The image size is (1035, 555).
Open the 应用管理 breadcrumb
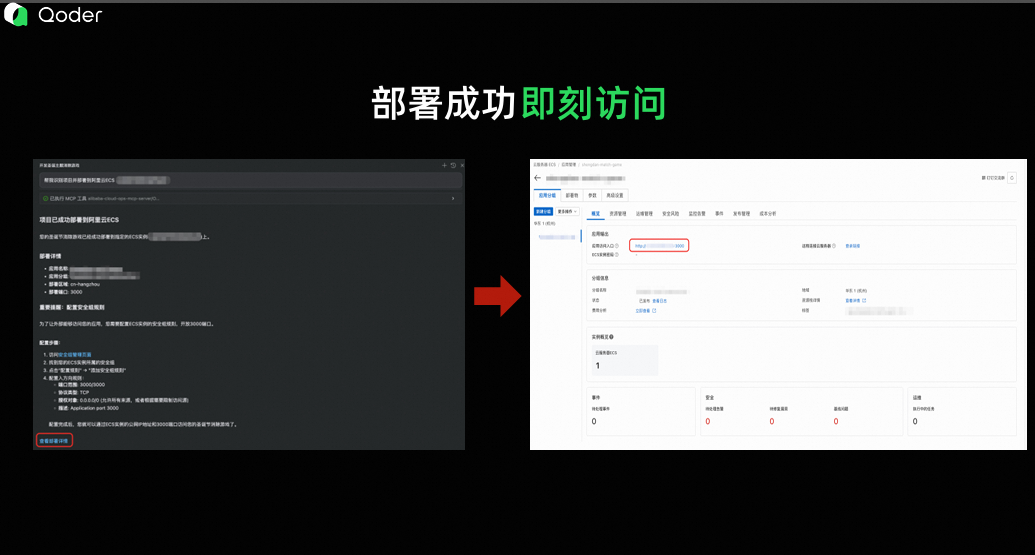click(568, 164)
